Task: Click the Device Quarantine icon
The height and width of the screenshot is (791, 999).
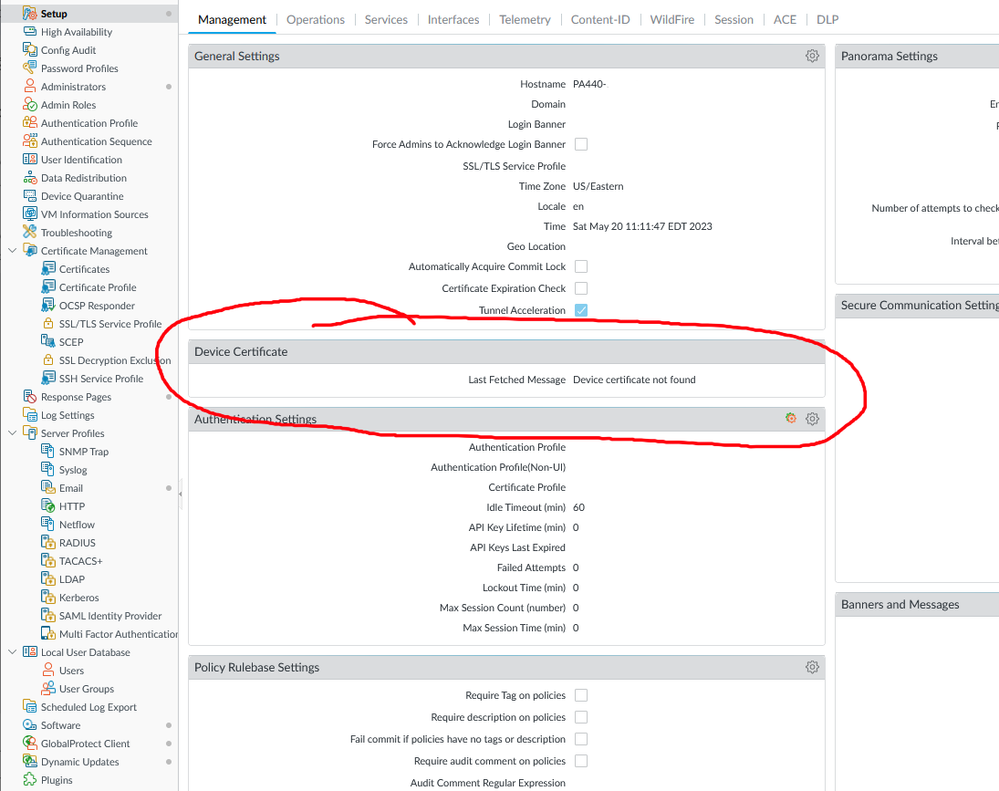Action: (29, 196)
